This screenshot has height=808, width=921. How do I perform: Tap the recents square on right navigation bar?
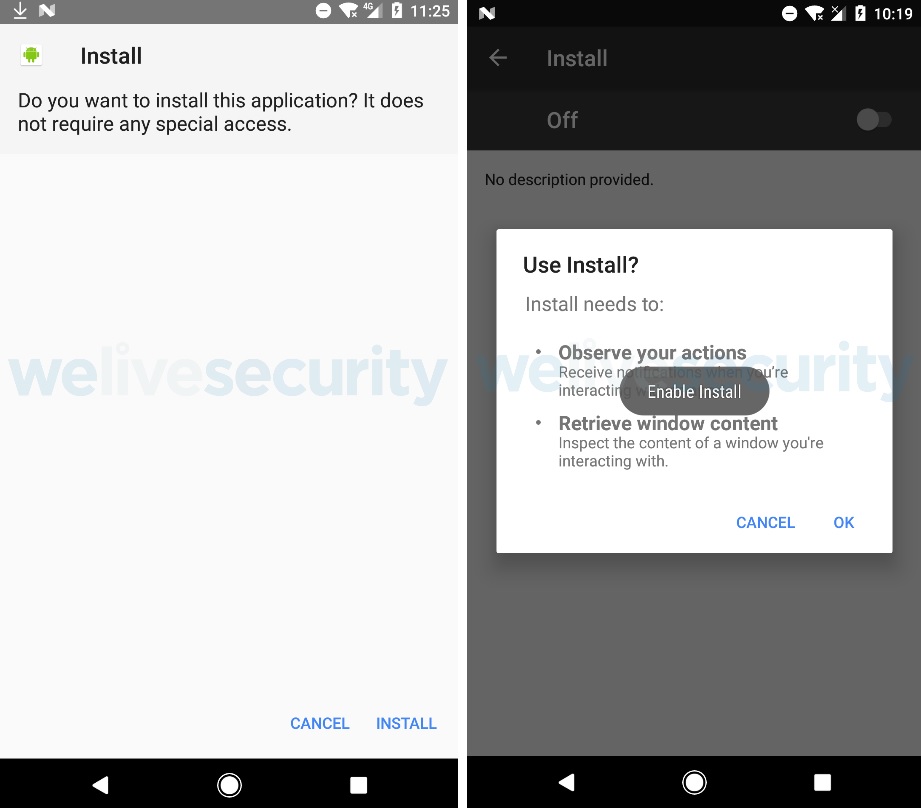(822, 782)
